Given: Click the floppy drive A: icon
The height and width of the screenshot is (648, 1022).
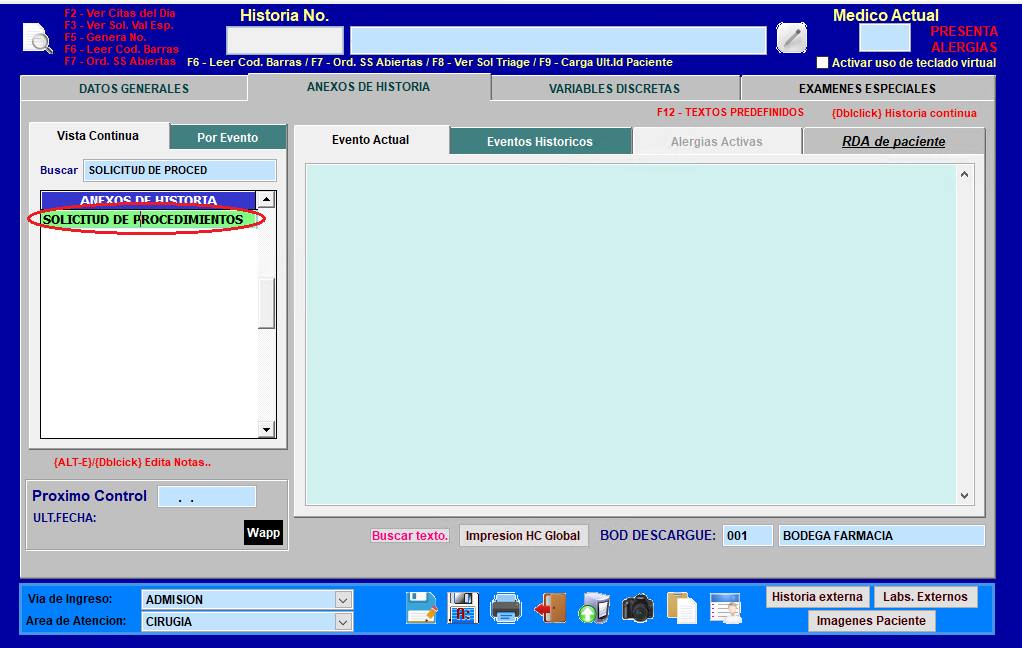Looking at the screenshot, I should pyautogui.click(x=463, y=608).
